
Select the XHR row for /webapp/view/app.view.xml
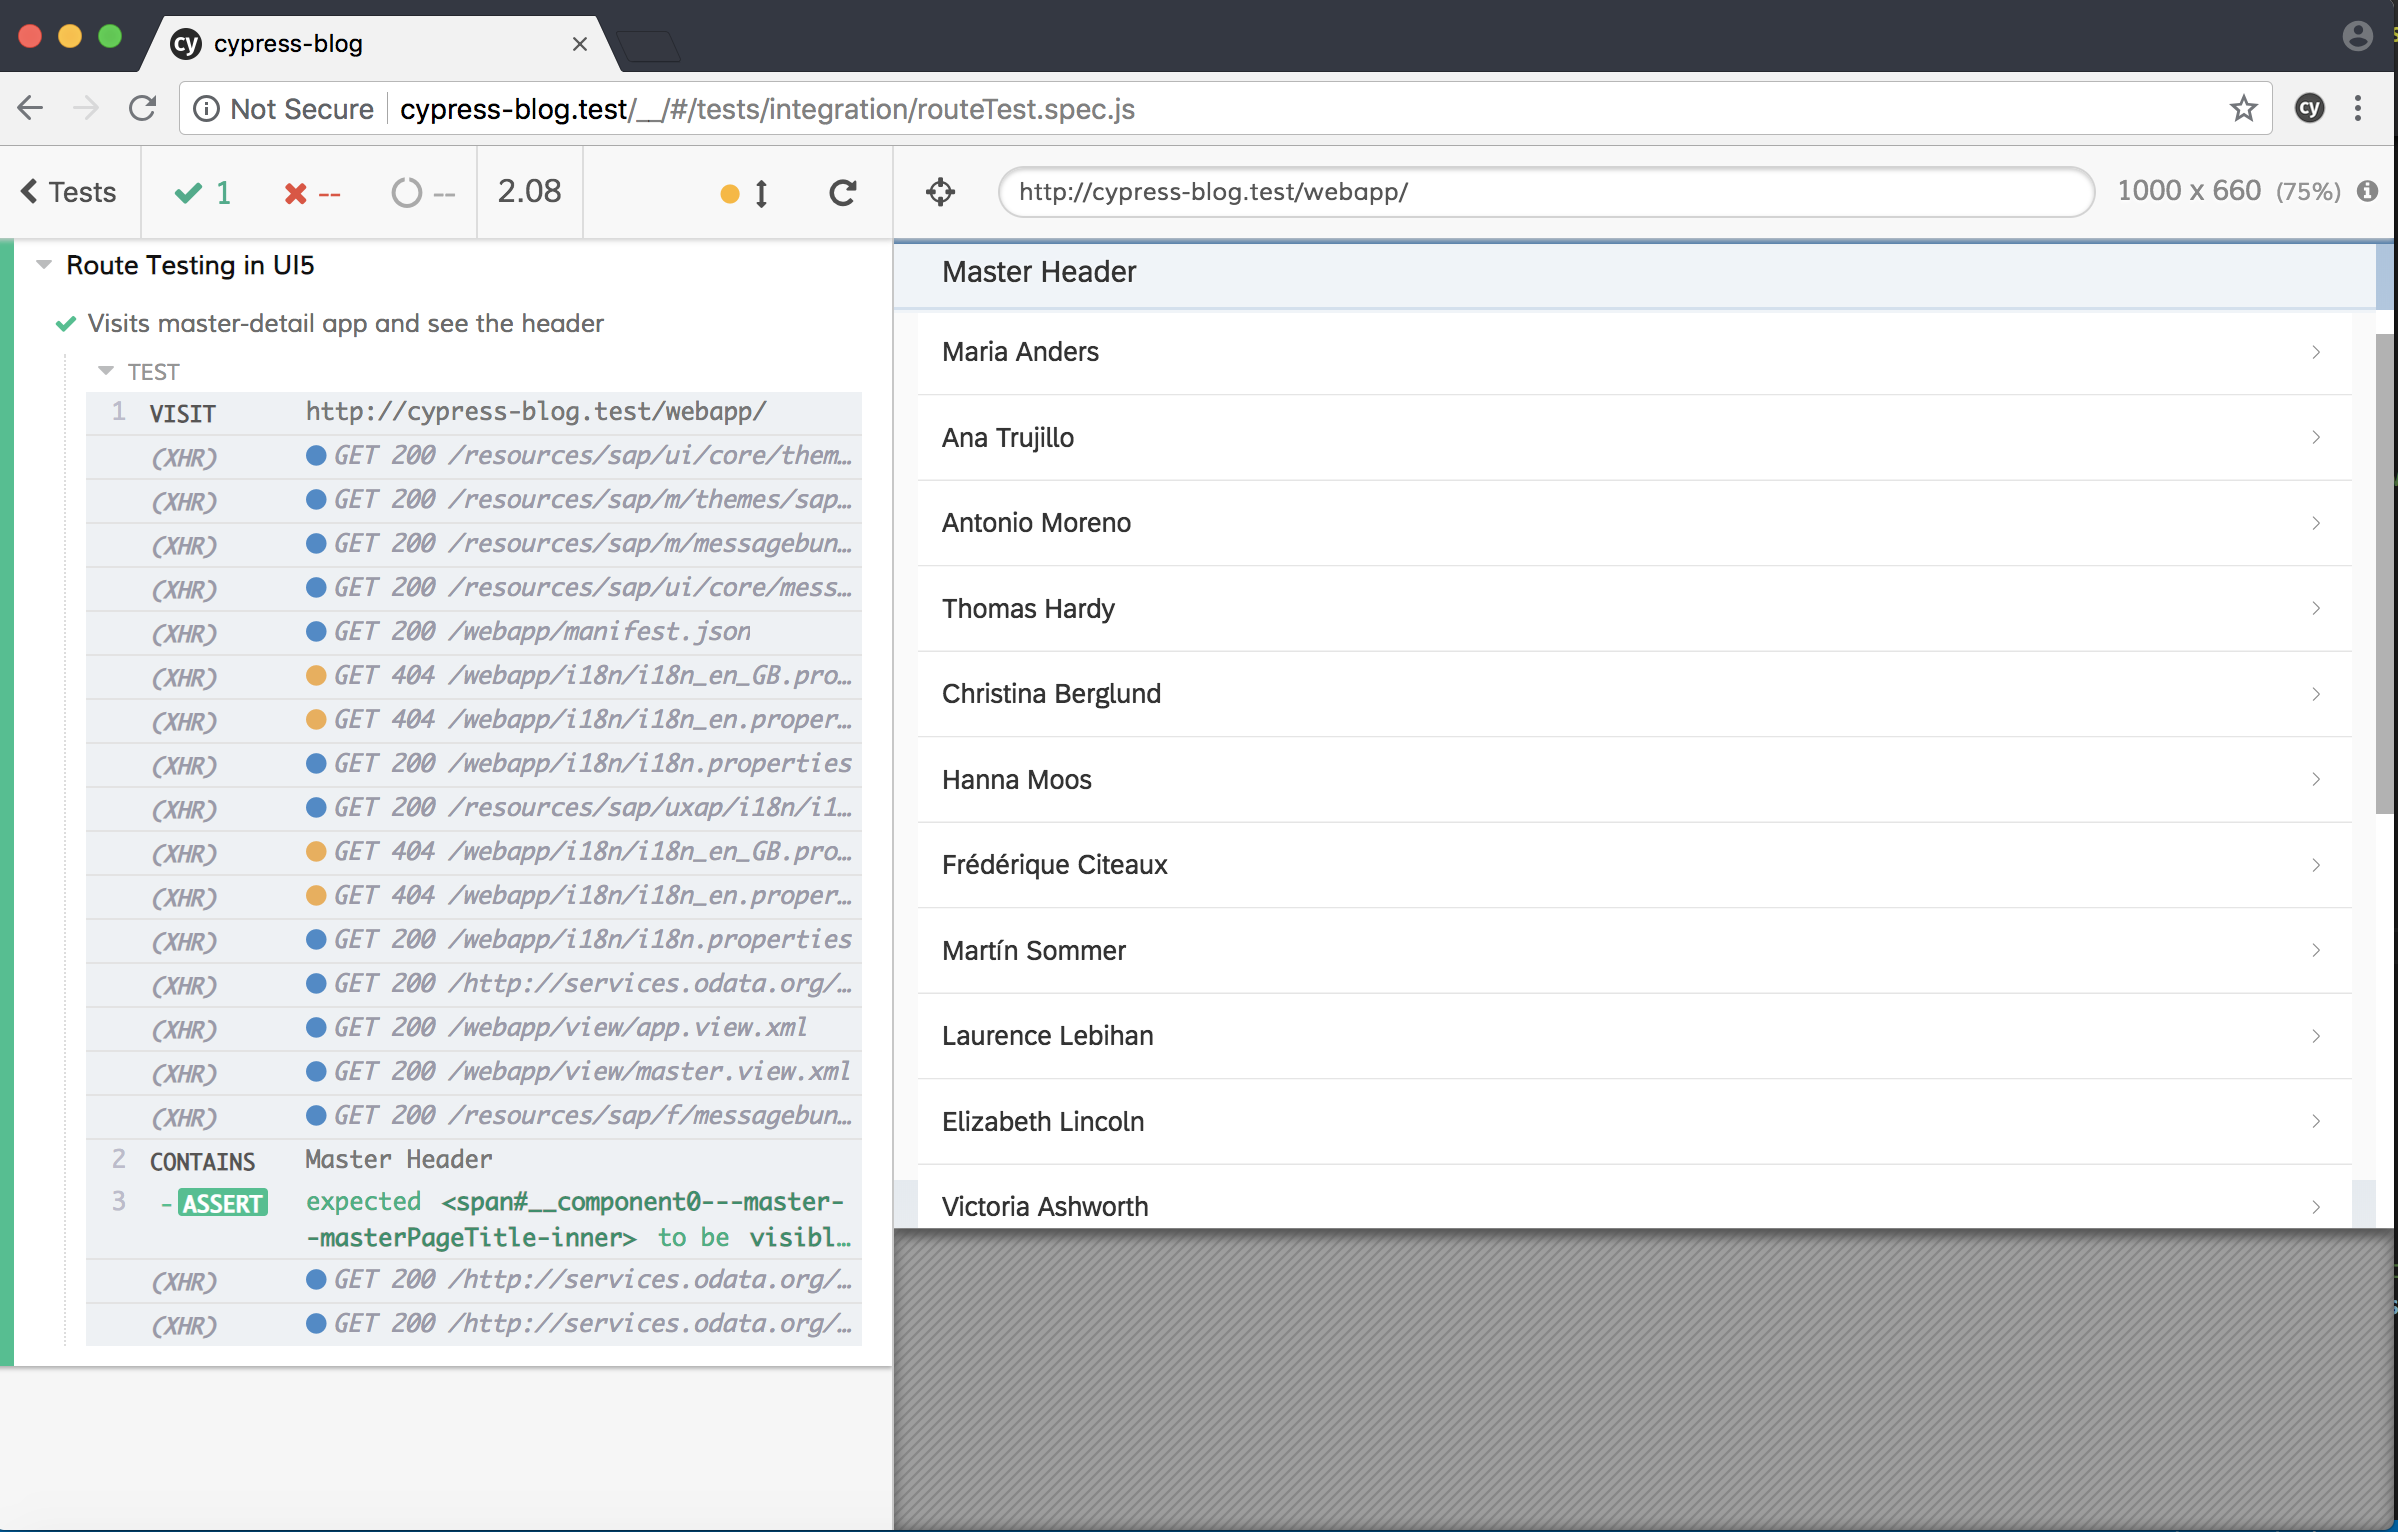coord(474,1028)
